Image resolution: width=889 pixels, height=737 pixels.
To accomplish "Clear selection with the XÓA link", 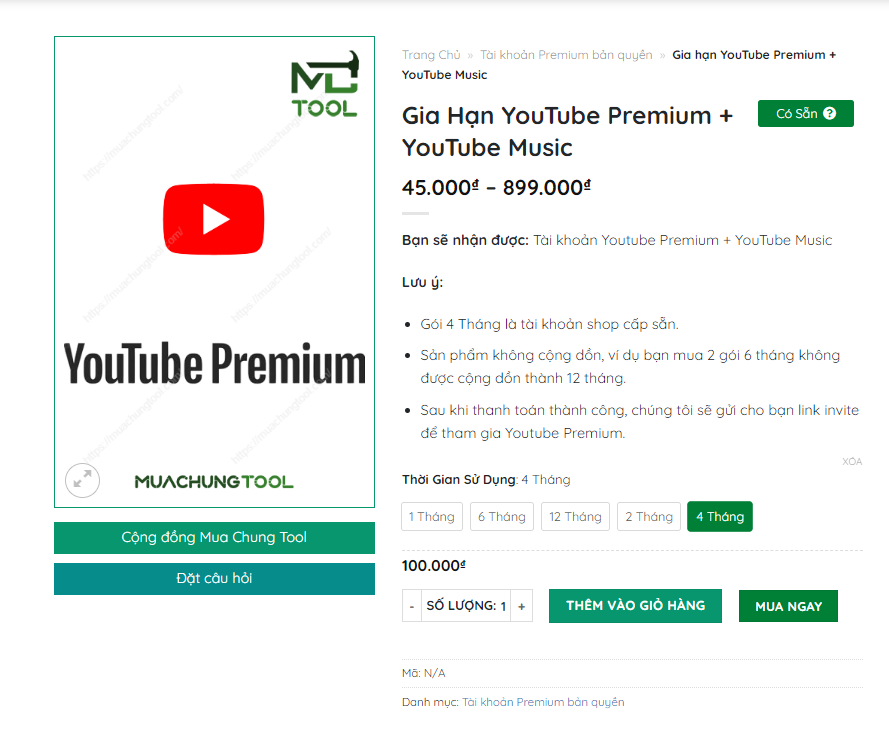I will pyautogui.click(x=852, y=461).
